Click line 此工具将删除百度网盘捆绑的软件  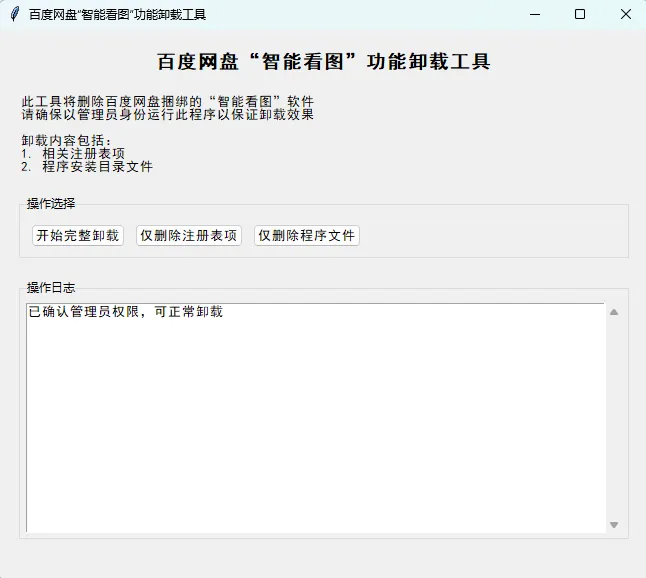168,101
